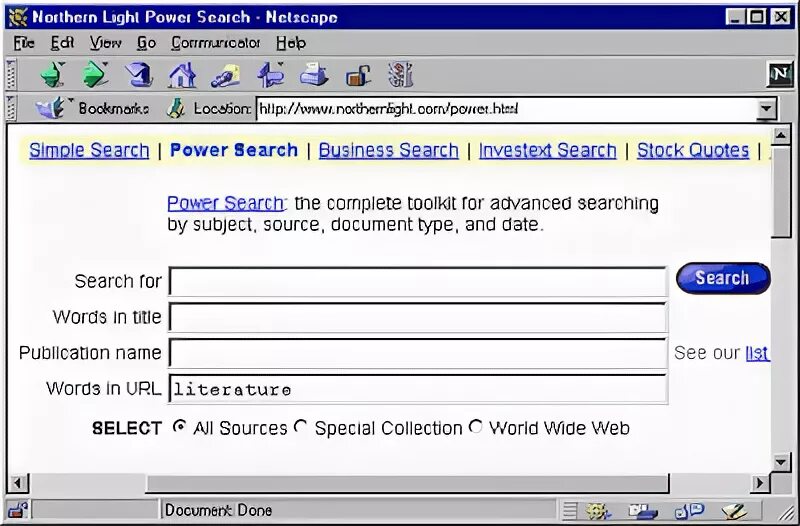Open Discussion groups component bar icon
800x526 pixels.
pos(689,510)
